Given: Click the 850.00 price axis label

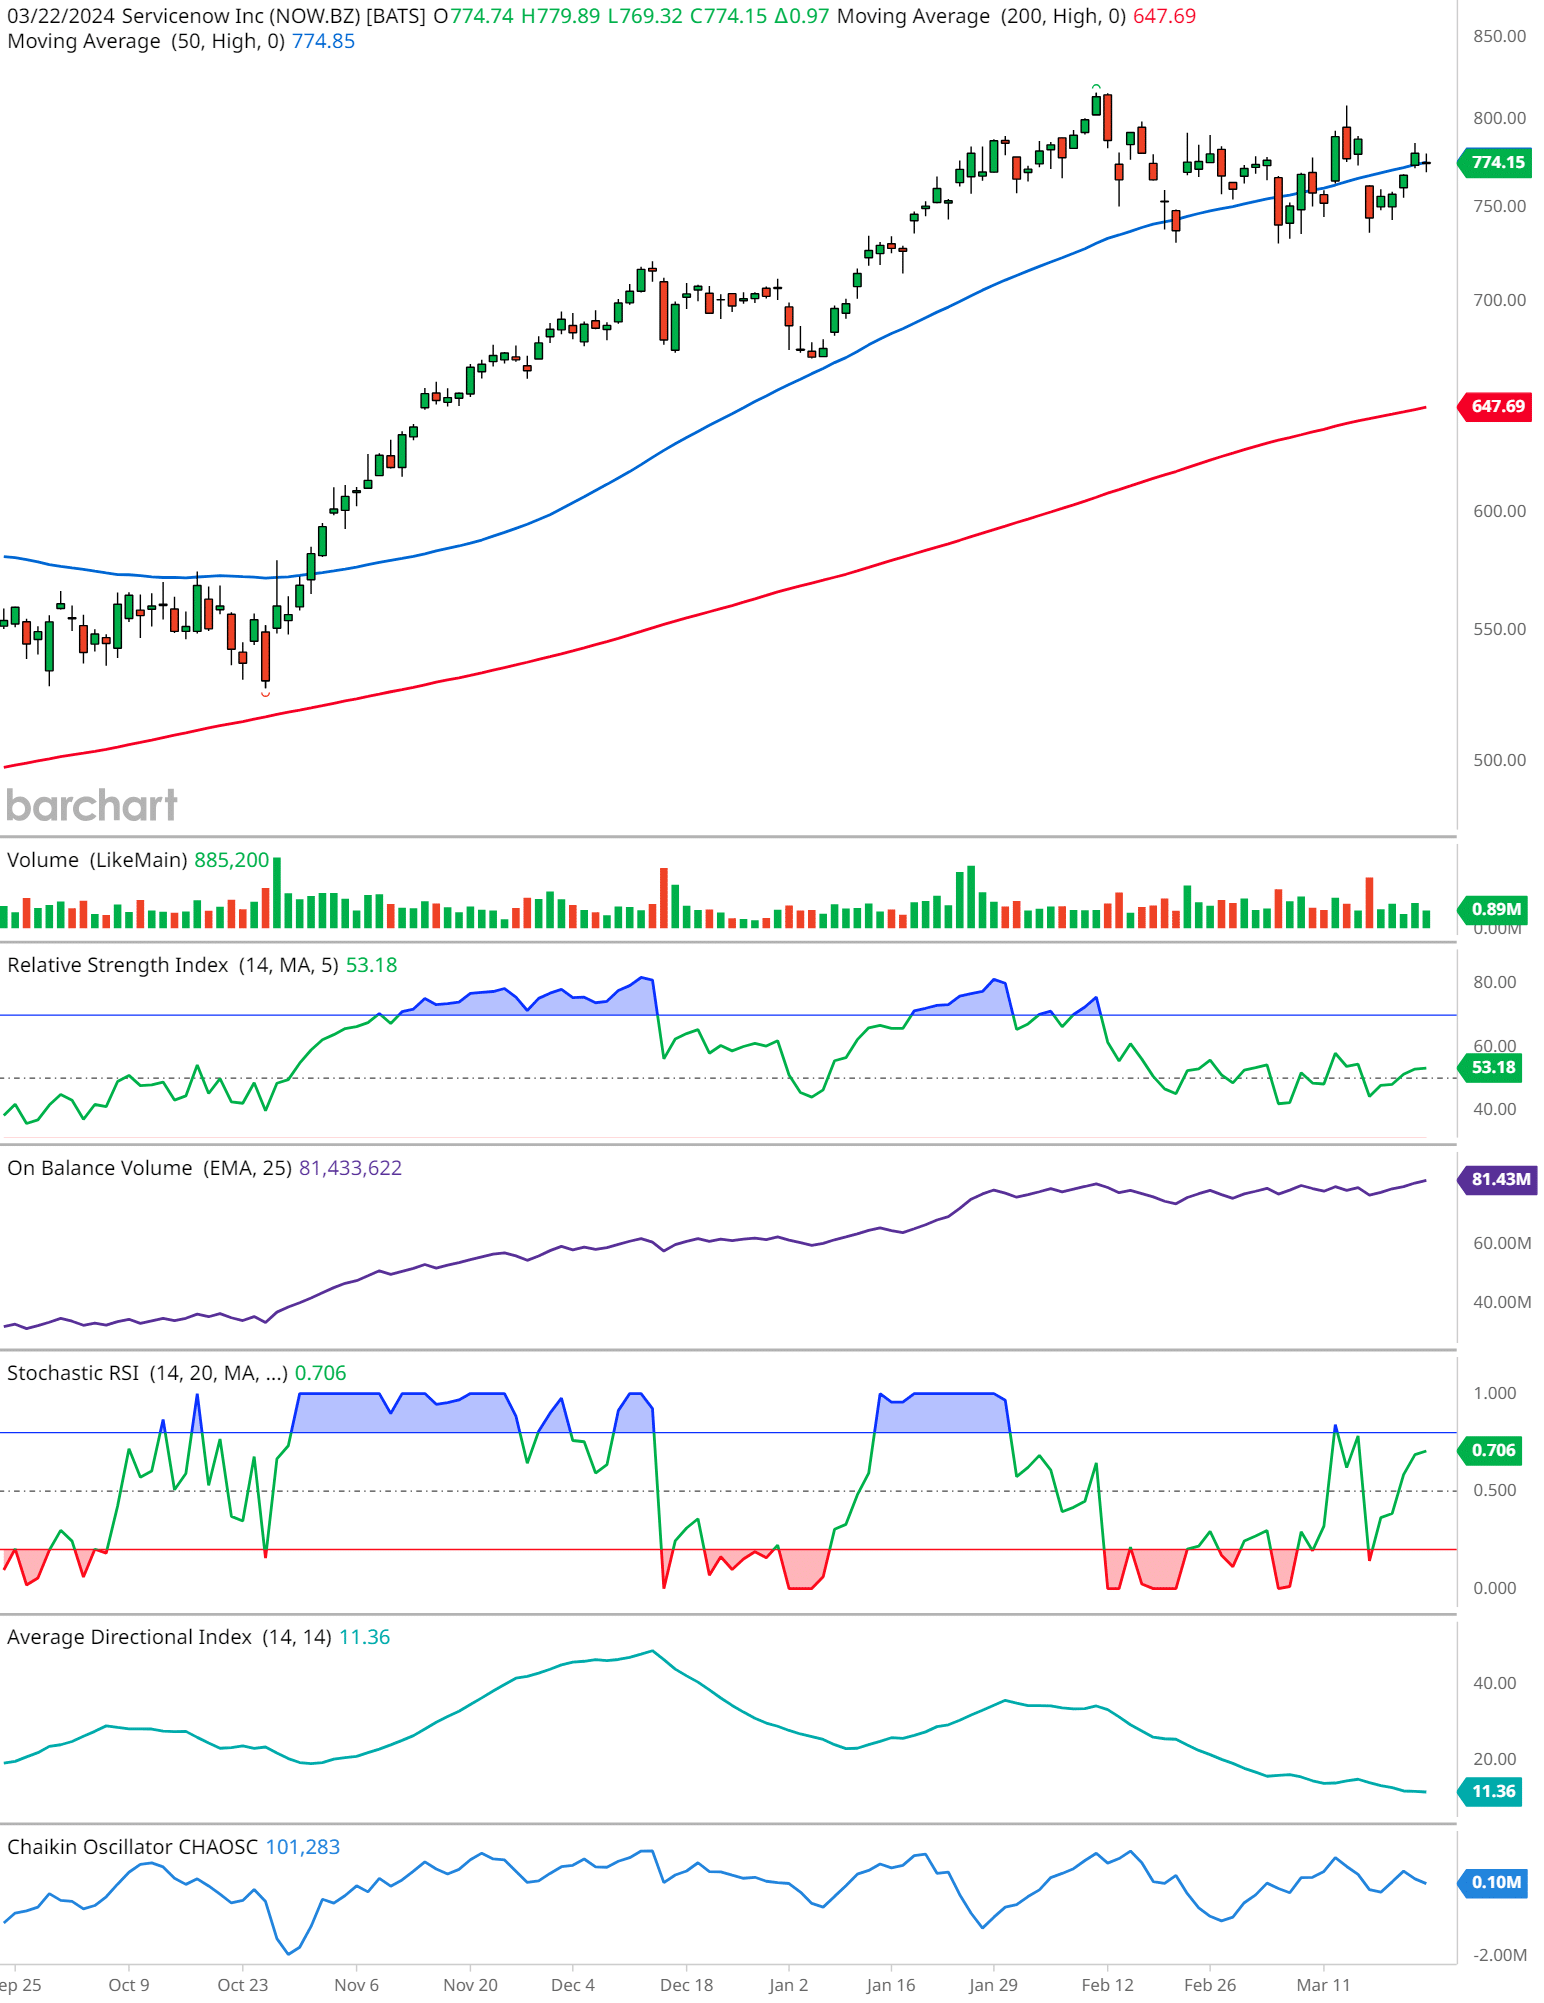Looking at the screenshot, I should [x=1499, y=36].
